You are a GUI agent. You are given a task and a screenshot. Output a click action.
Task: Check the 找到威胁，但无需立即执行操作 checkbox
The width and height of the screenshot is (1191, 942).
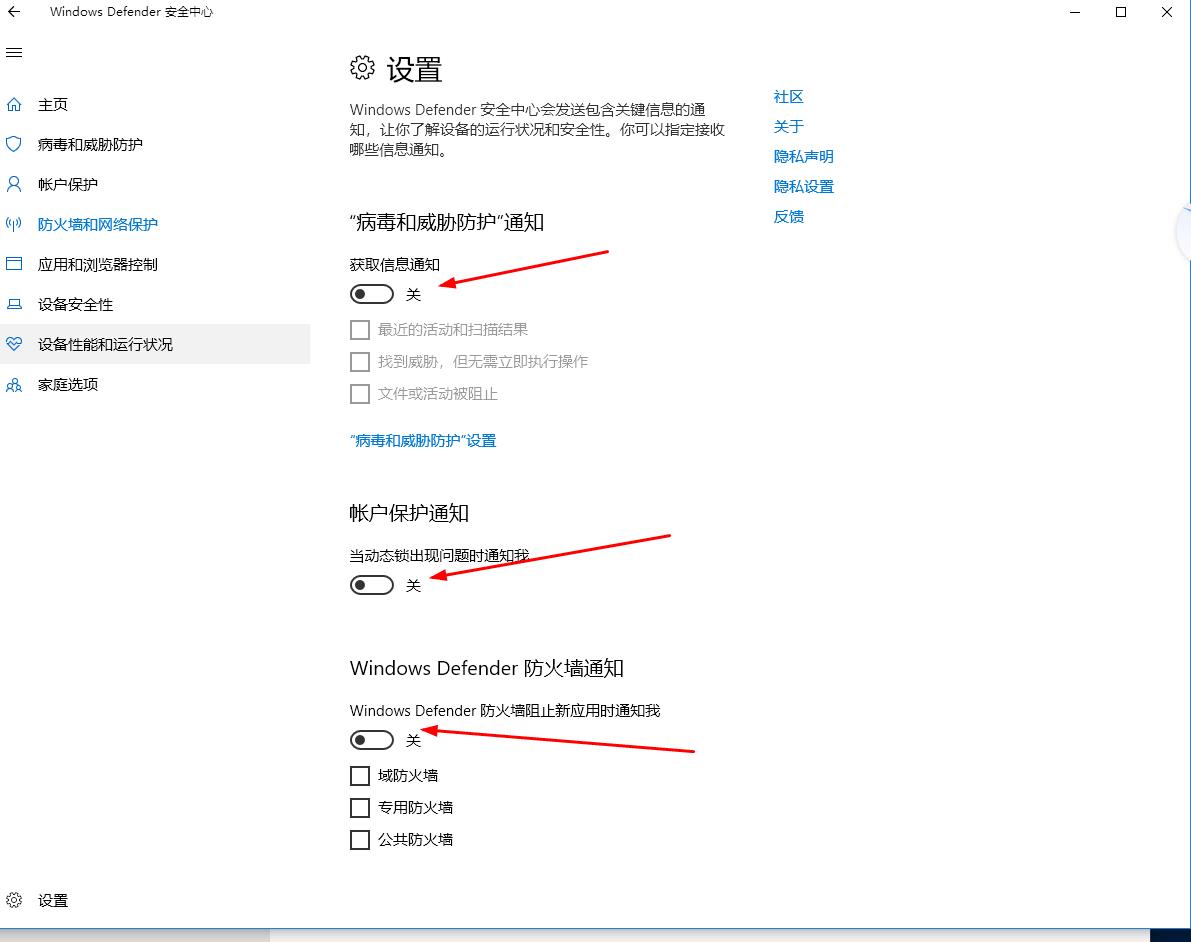[360, 362]
